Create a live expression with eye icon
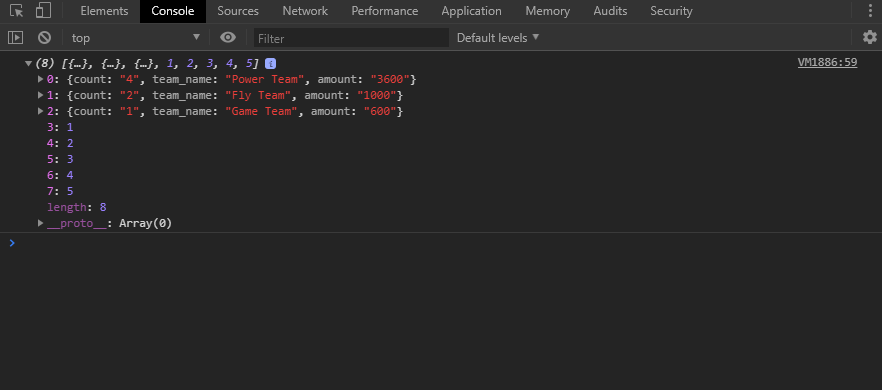 (228, 38)
